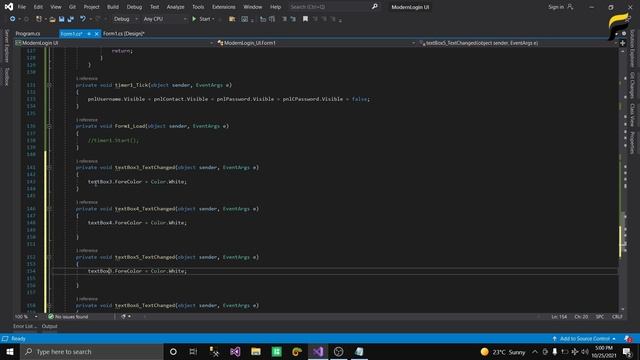Show hidden system tray icons
Screen dimensions: 640x360
pyautogui.click(x=535, y=351)
